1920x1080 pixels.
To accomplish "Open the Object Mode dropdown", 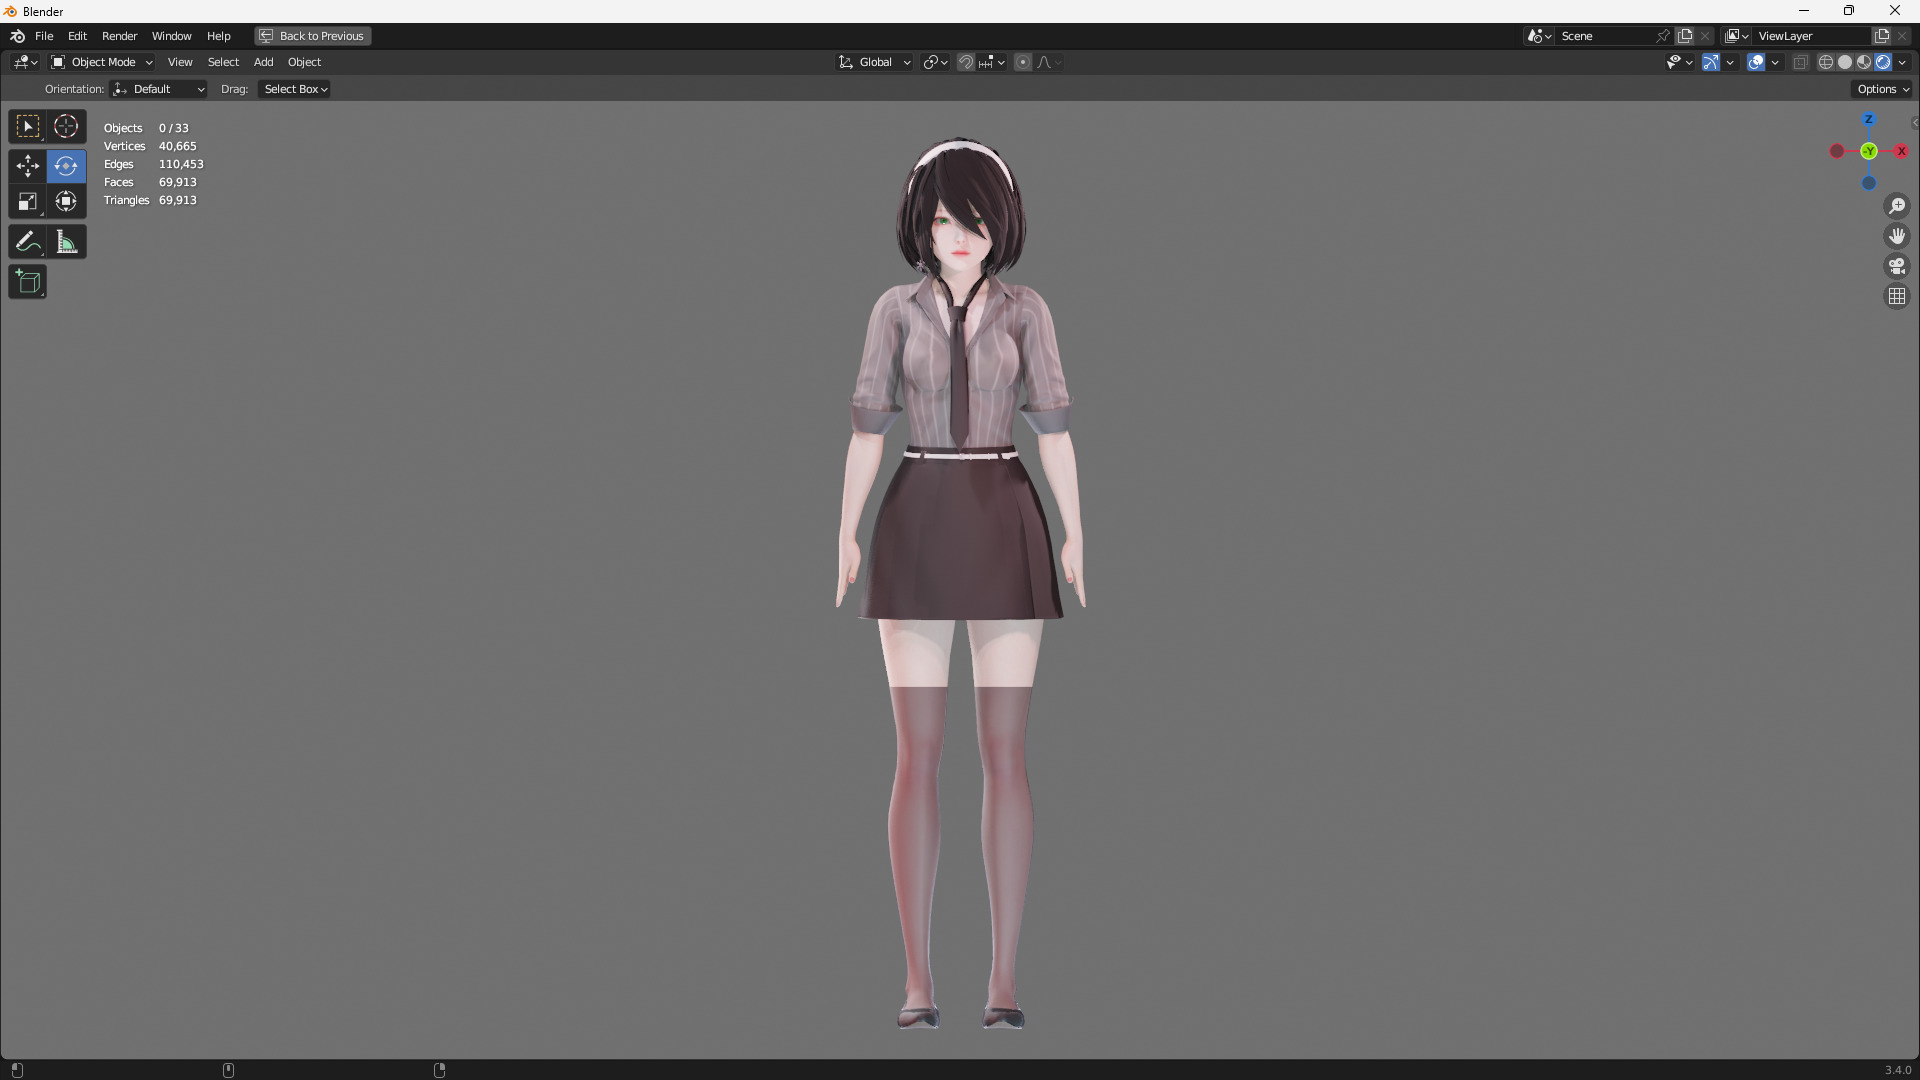I will point(102,62).
